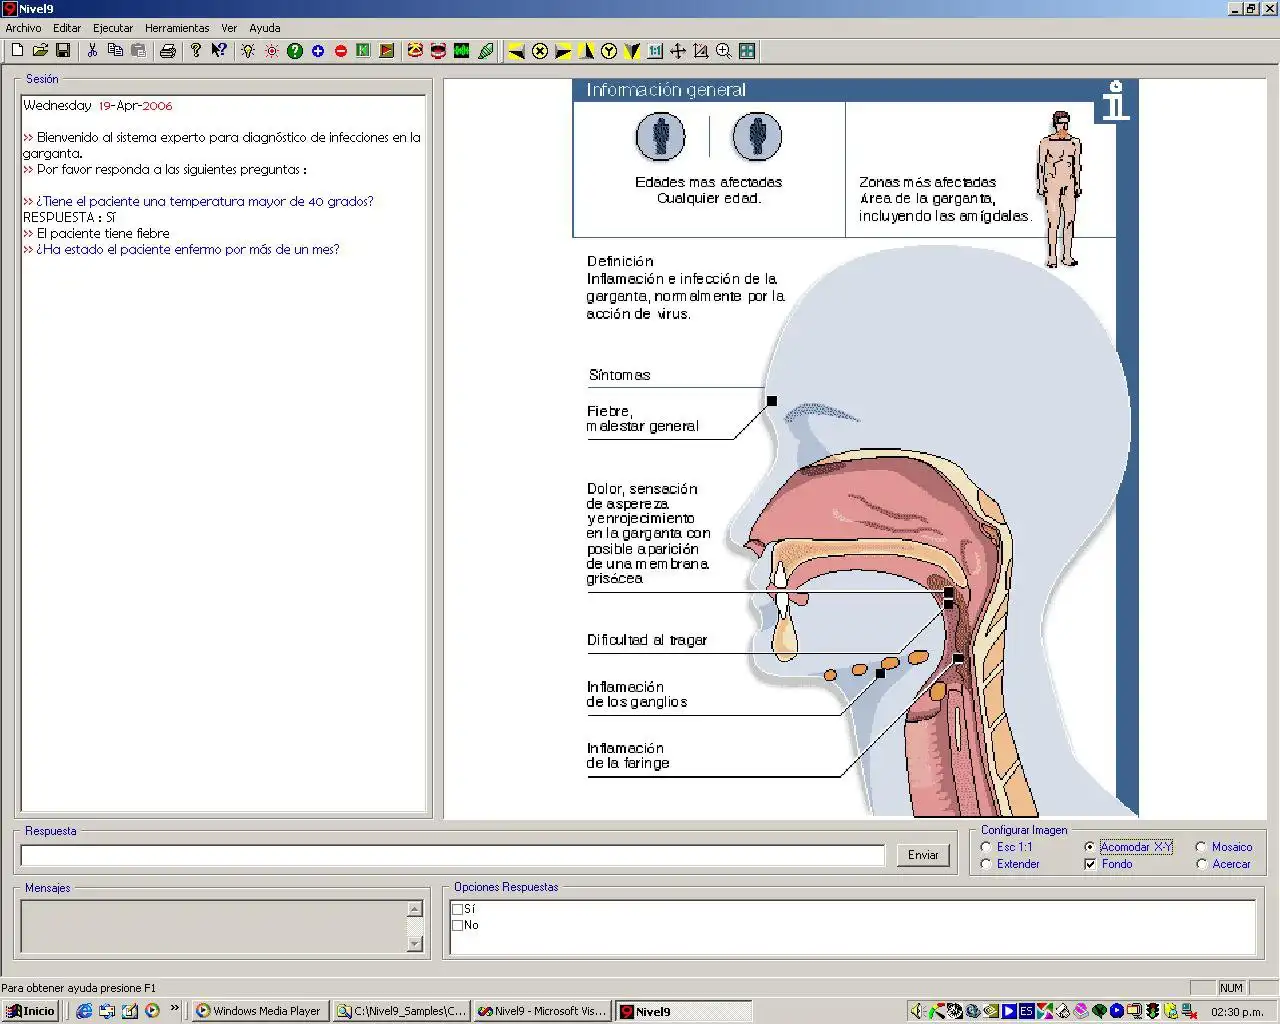This screenshot has height=1024, width=1280.
Task: Select the Extender radio option
Action: [987, 864]
